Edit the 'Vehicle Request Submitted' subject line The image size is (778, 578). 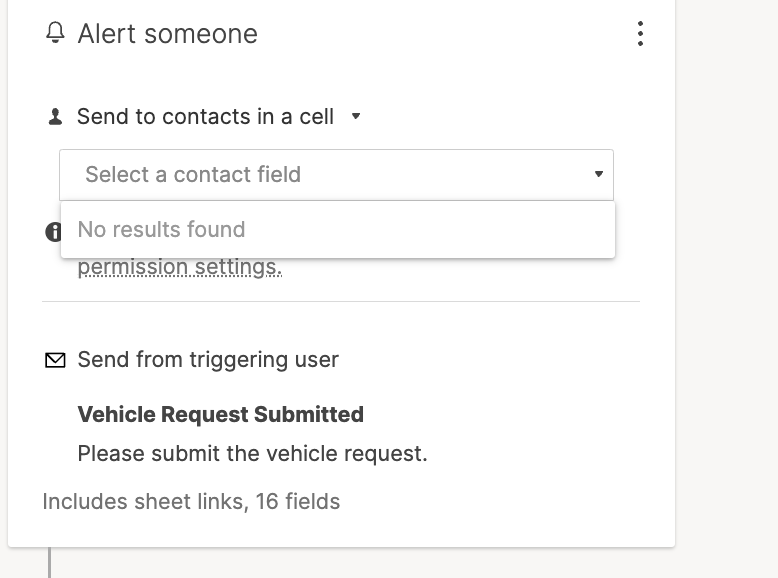(220, 414)
